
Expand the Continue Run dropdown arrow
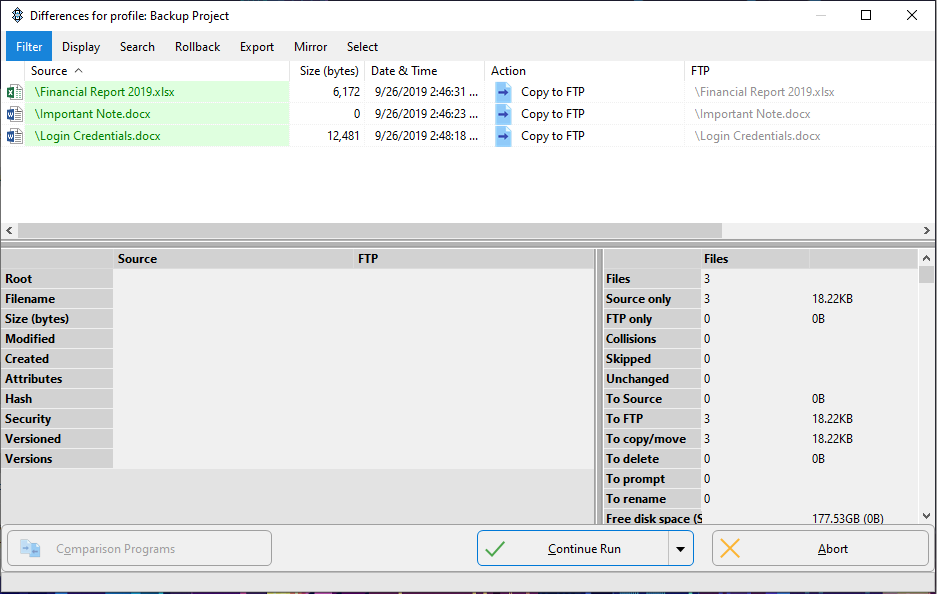pyautogui.click(x=681, y=549)
